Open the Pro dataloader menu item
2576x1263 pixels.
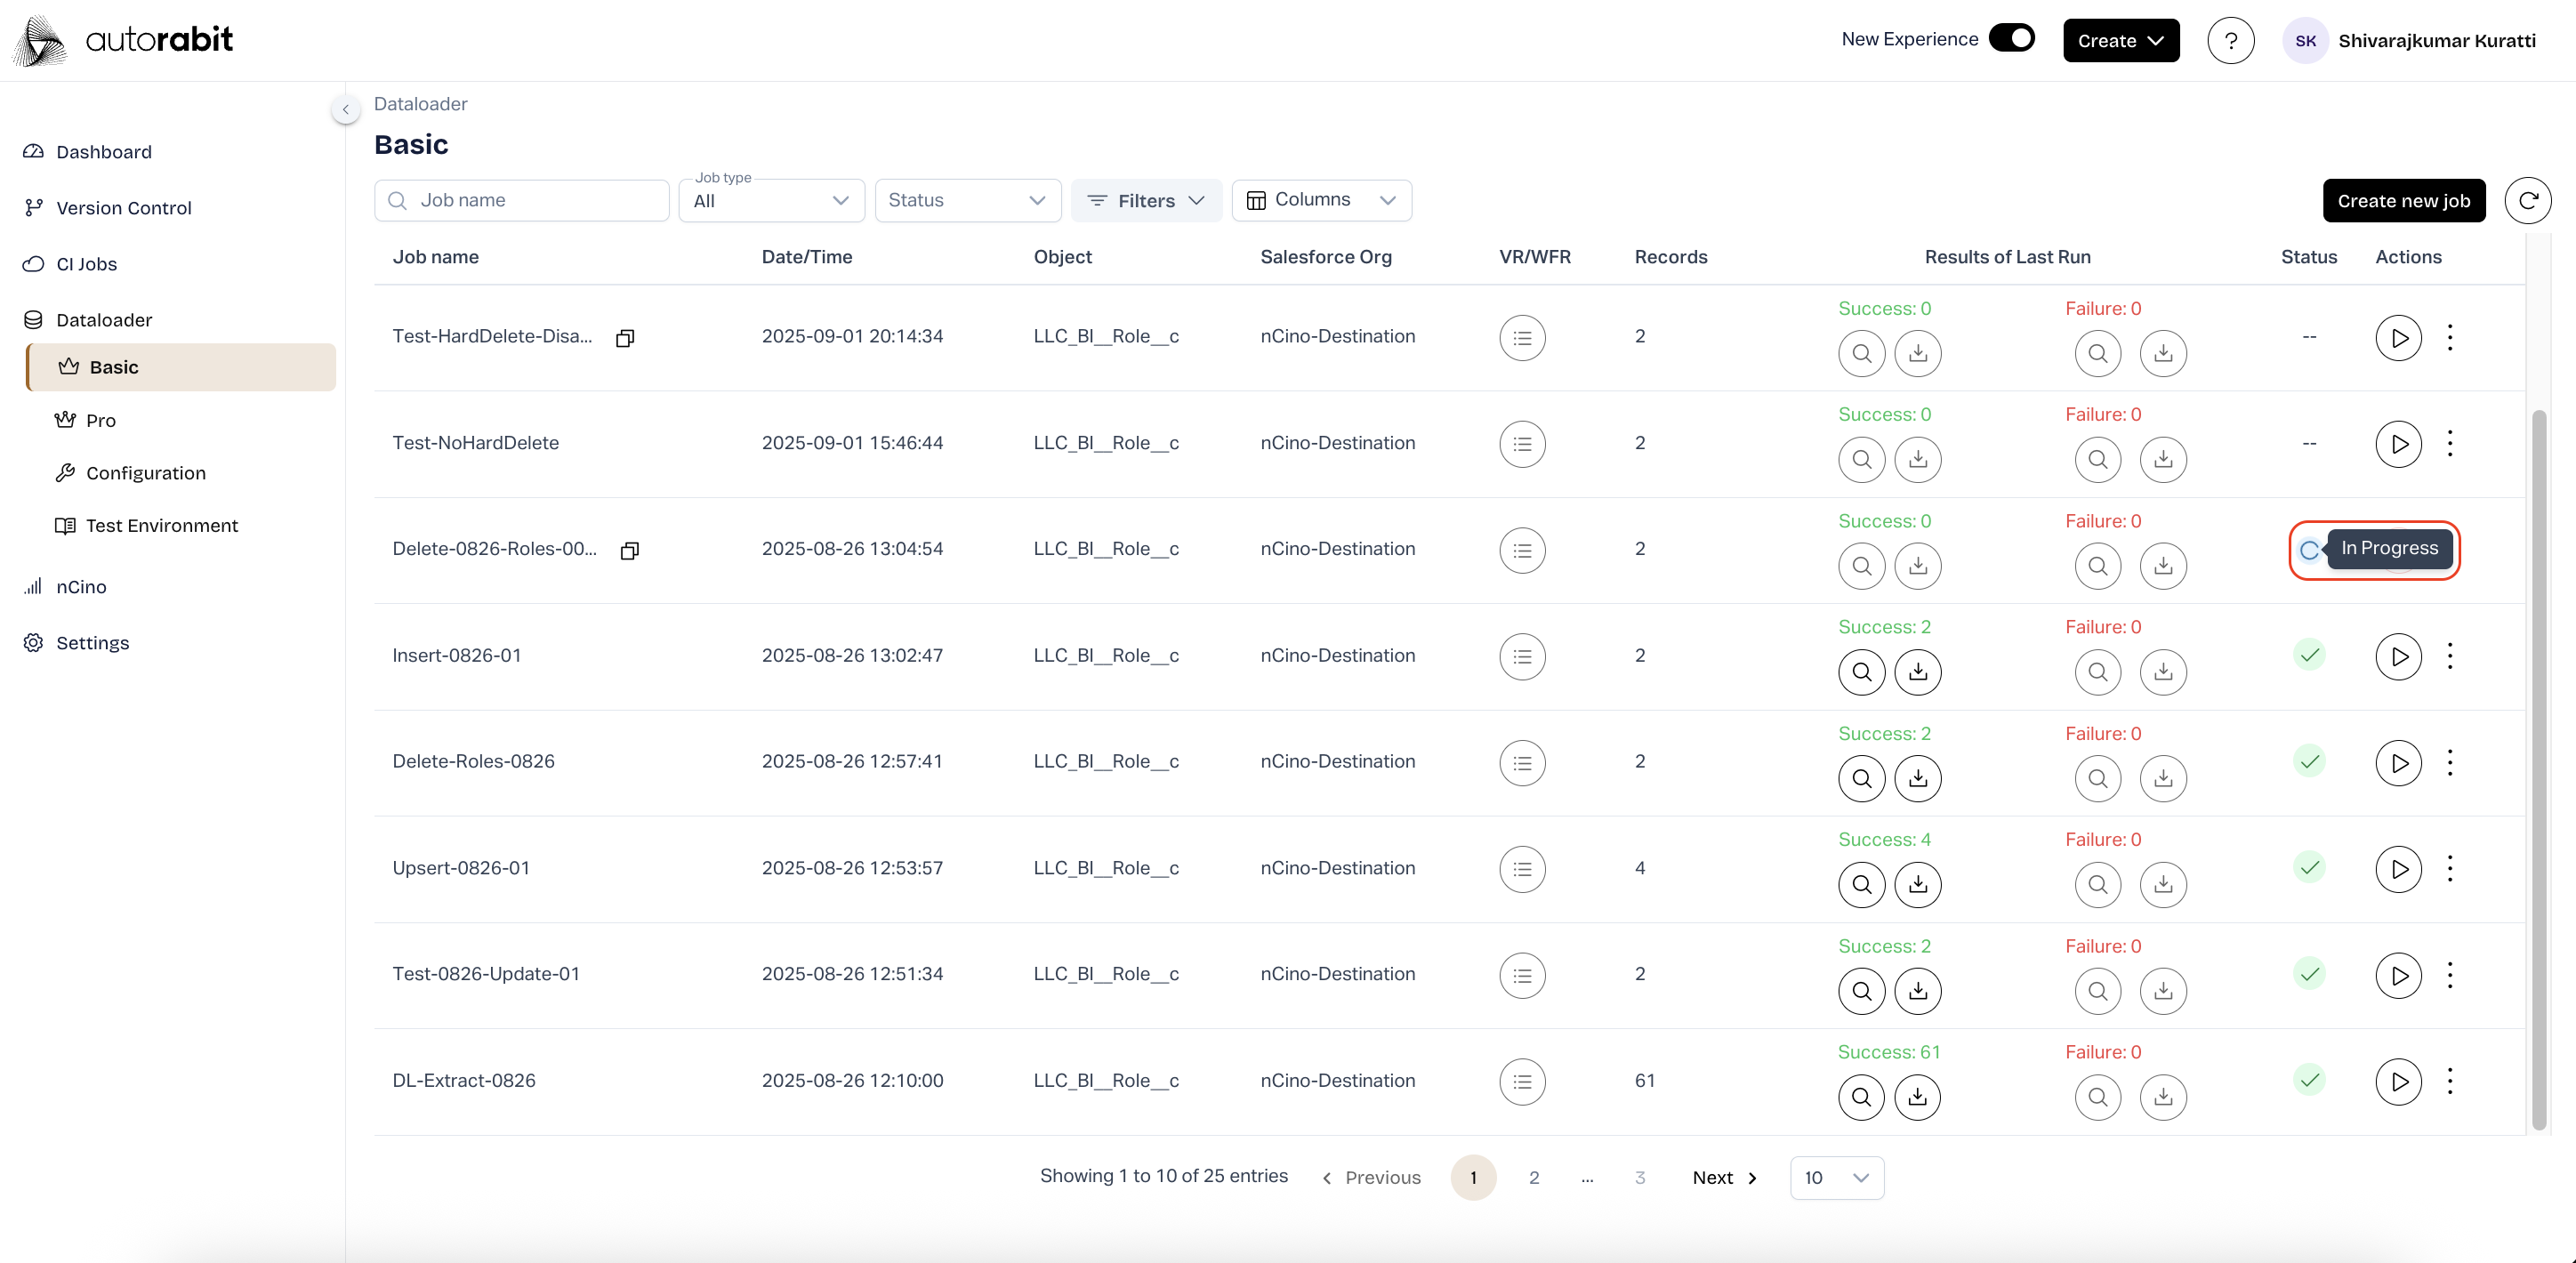click(100, 420)
